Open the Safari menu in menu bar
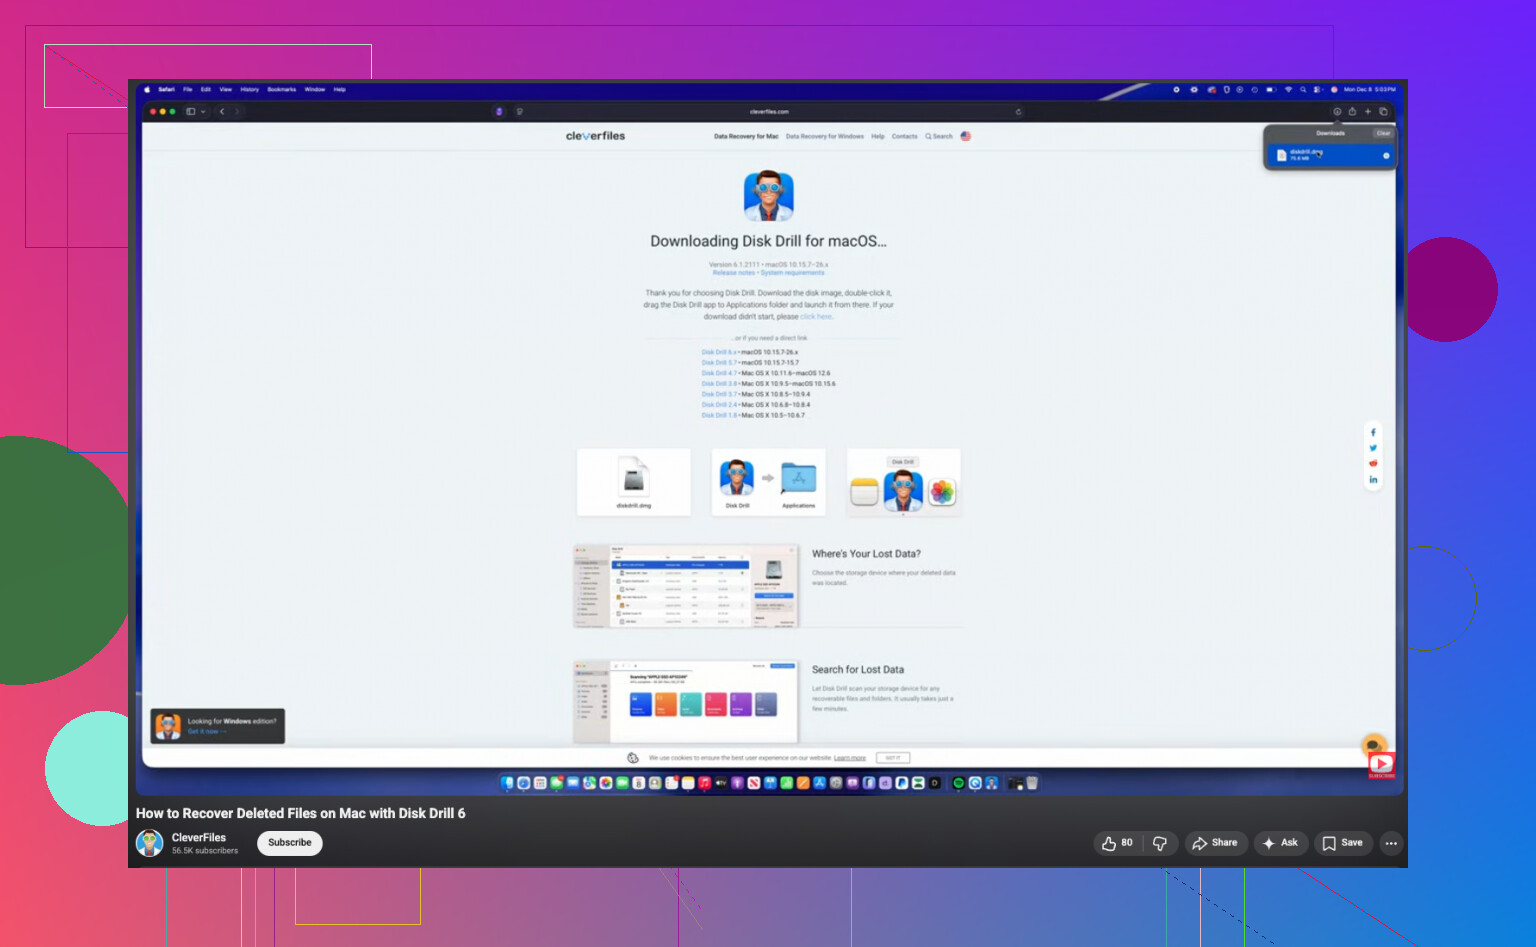 [x=166, y=89]
